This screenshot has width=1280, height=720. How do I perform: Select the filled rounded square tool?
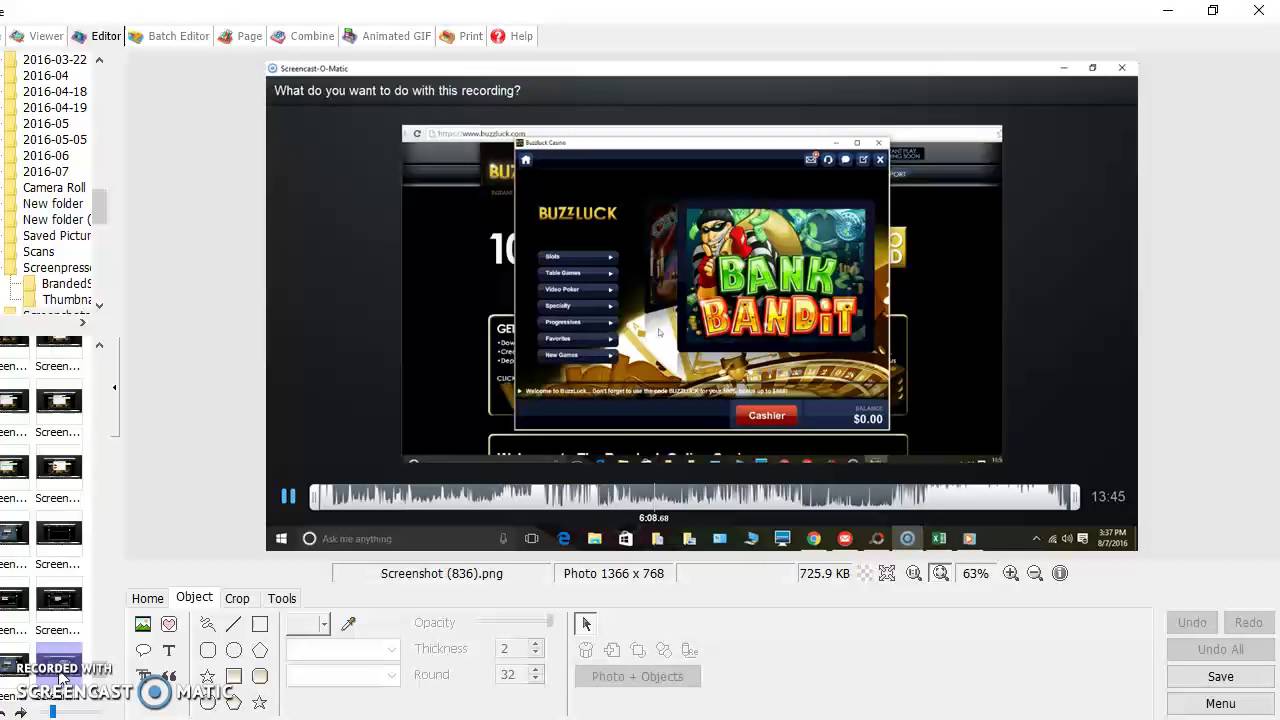(x=260, y=676)
